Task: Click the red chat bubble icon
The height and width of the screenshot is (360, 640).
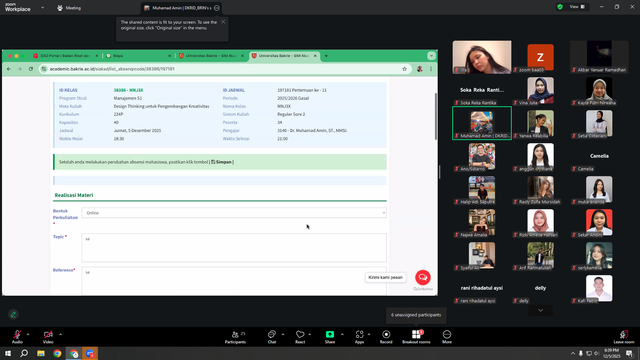Action: [x=423, y=278]
